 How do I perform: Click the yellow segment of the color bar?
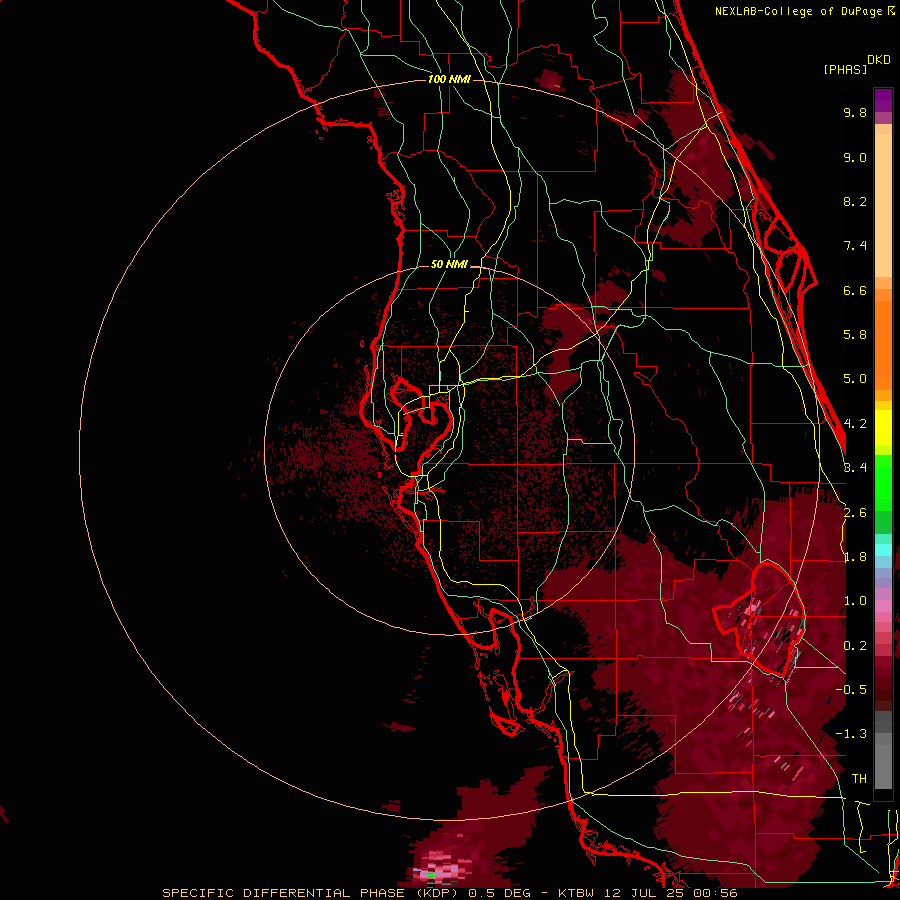[883, 428]
